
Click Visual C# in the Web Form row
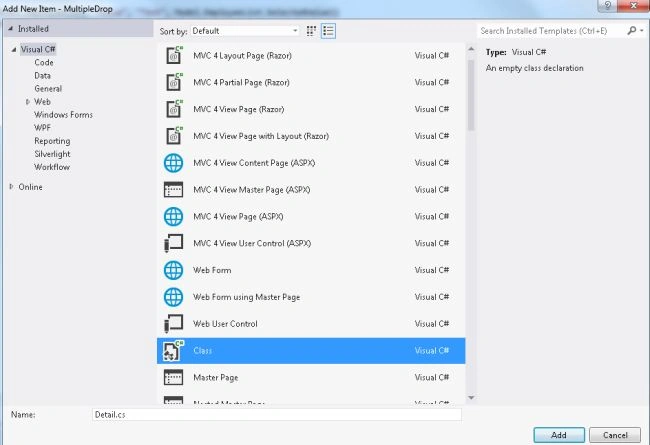[432, 270]
